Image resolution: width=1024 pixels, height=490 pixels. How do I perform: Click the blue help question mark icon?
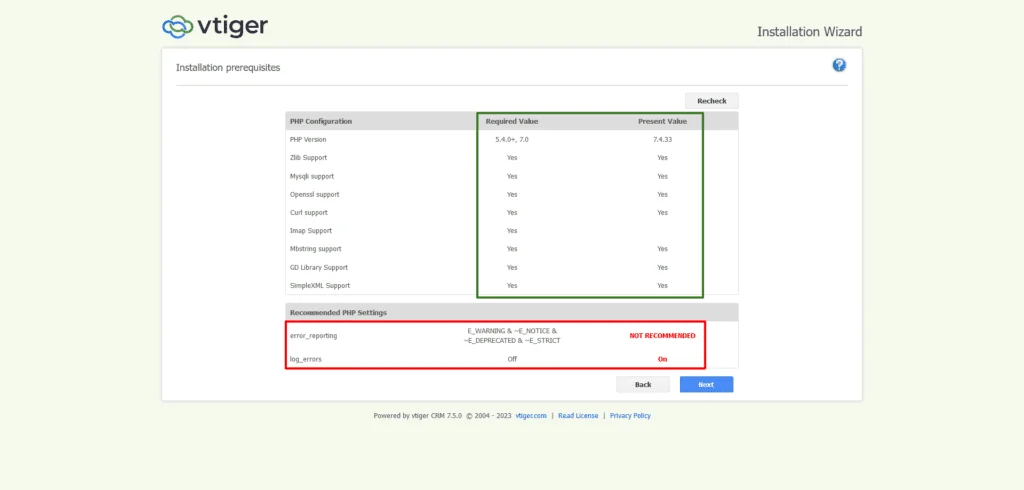(839, 65)
